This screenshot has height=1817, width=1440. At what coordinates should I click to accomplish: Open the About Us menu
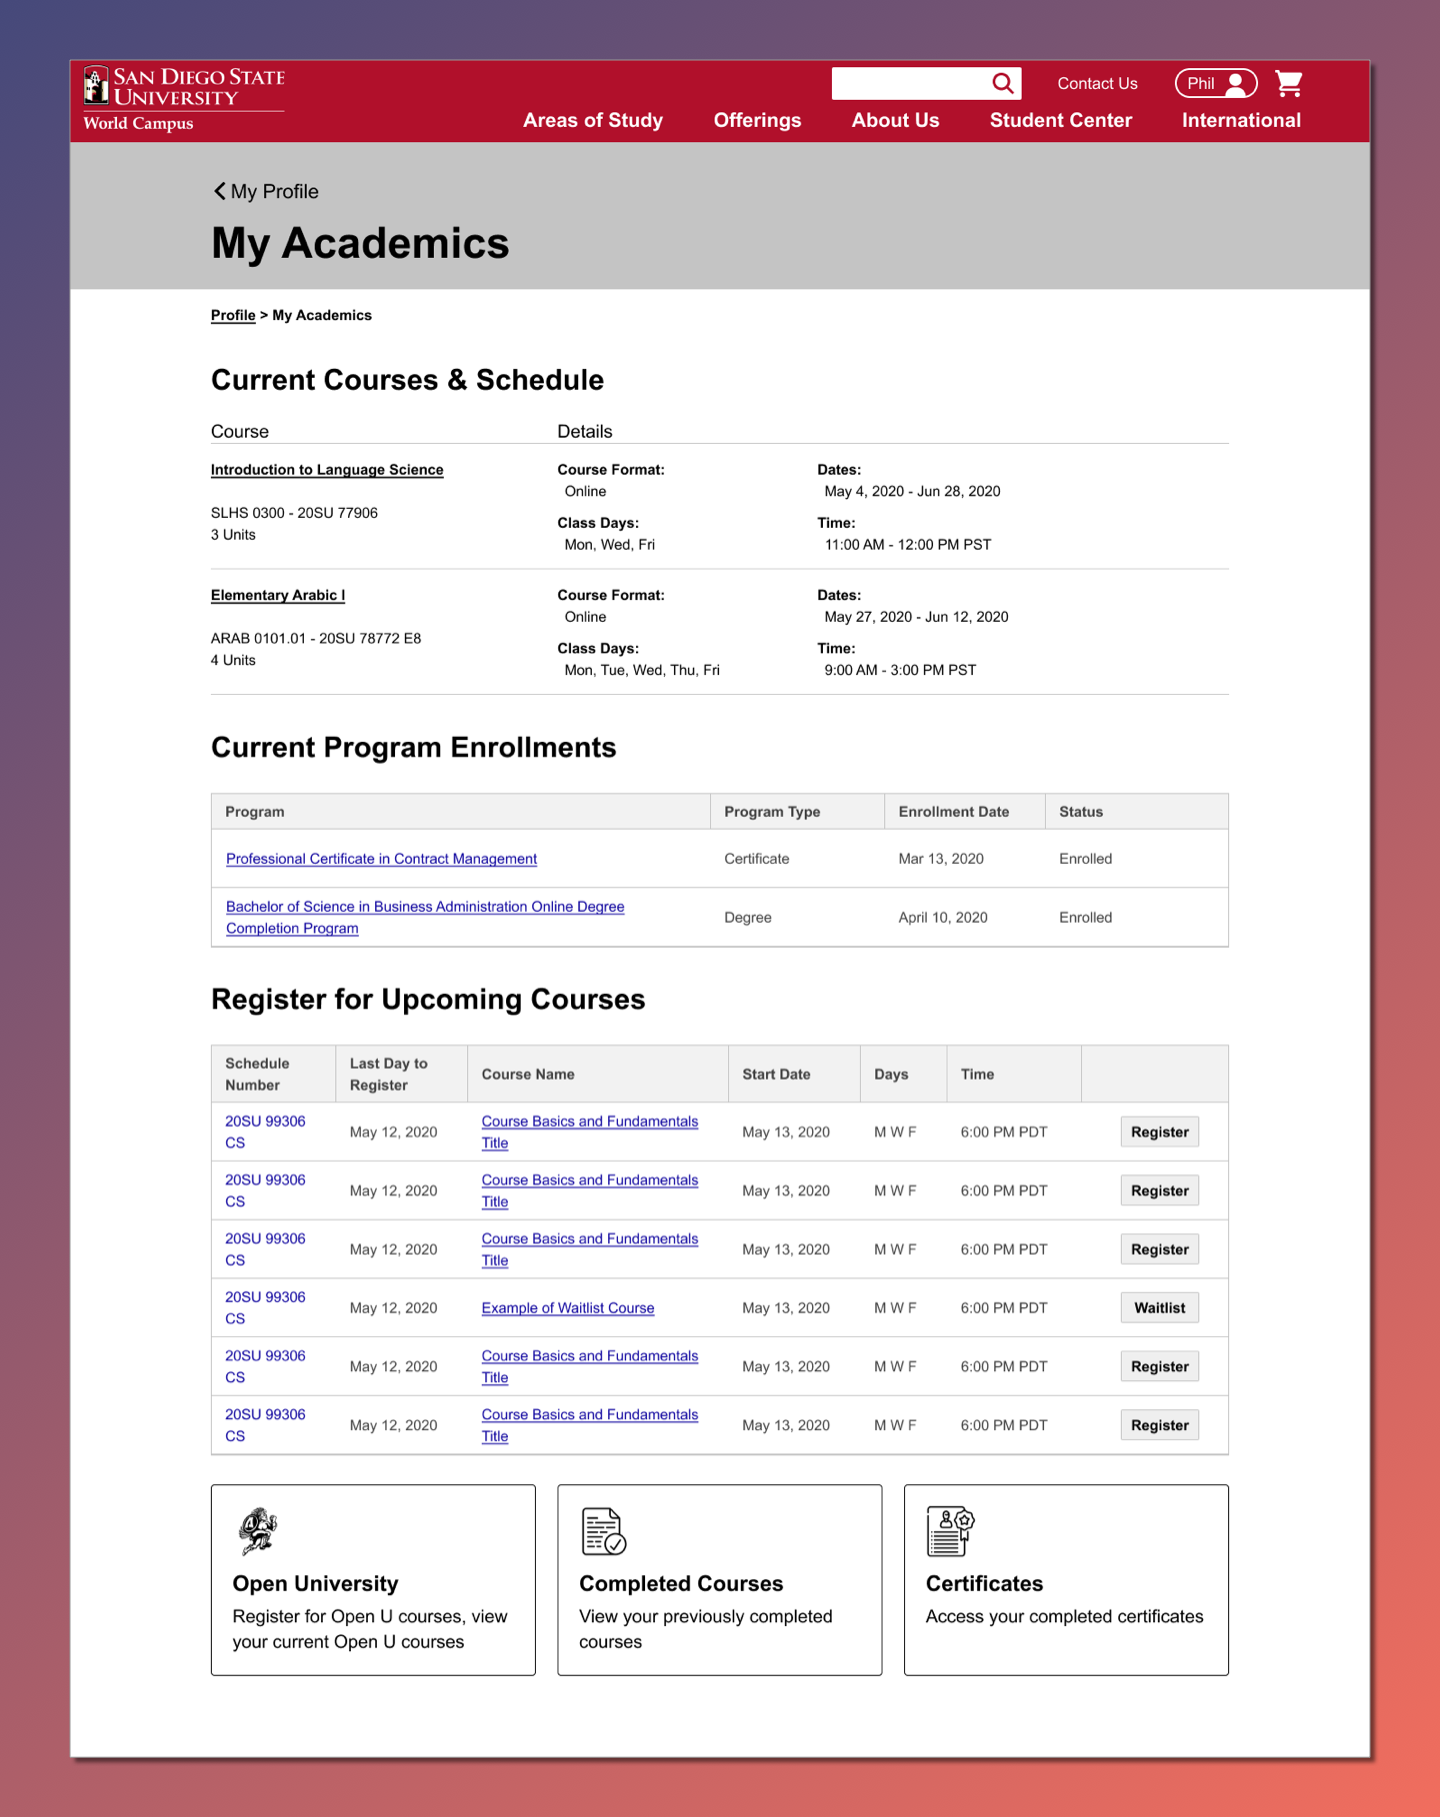pyautogui.click(x=896, y=120)
